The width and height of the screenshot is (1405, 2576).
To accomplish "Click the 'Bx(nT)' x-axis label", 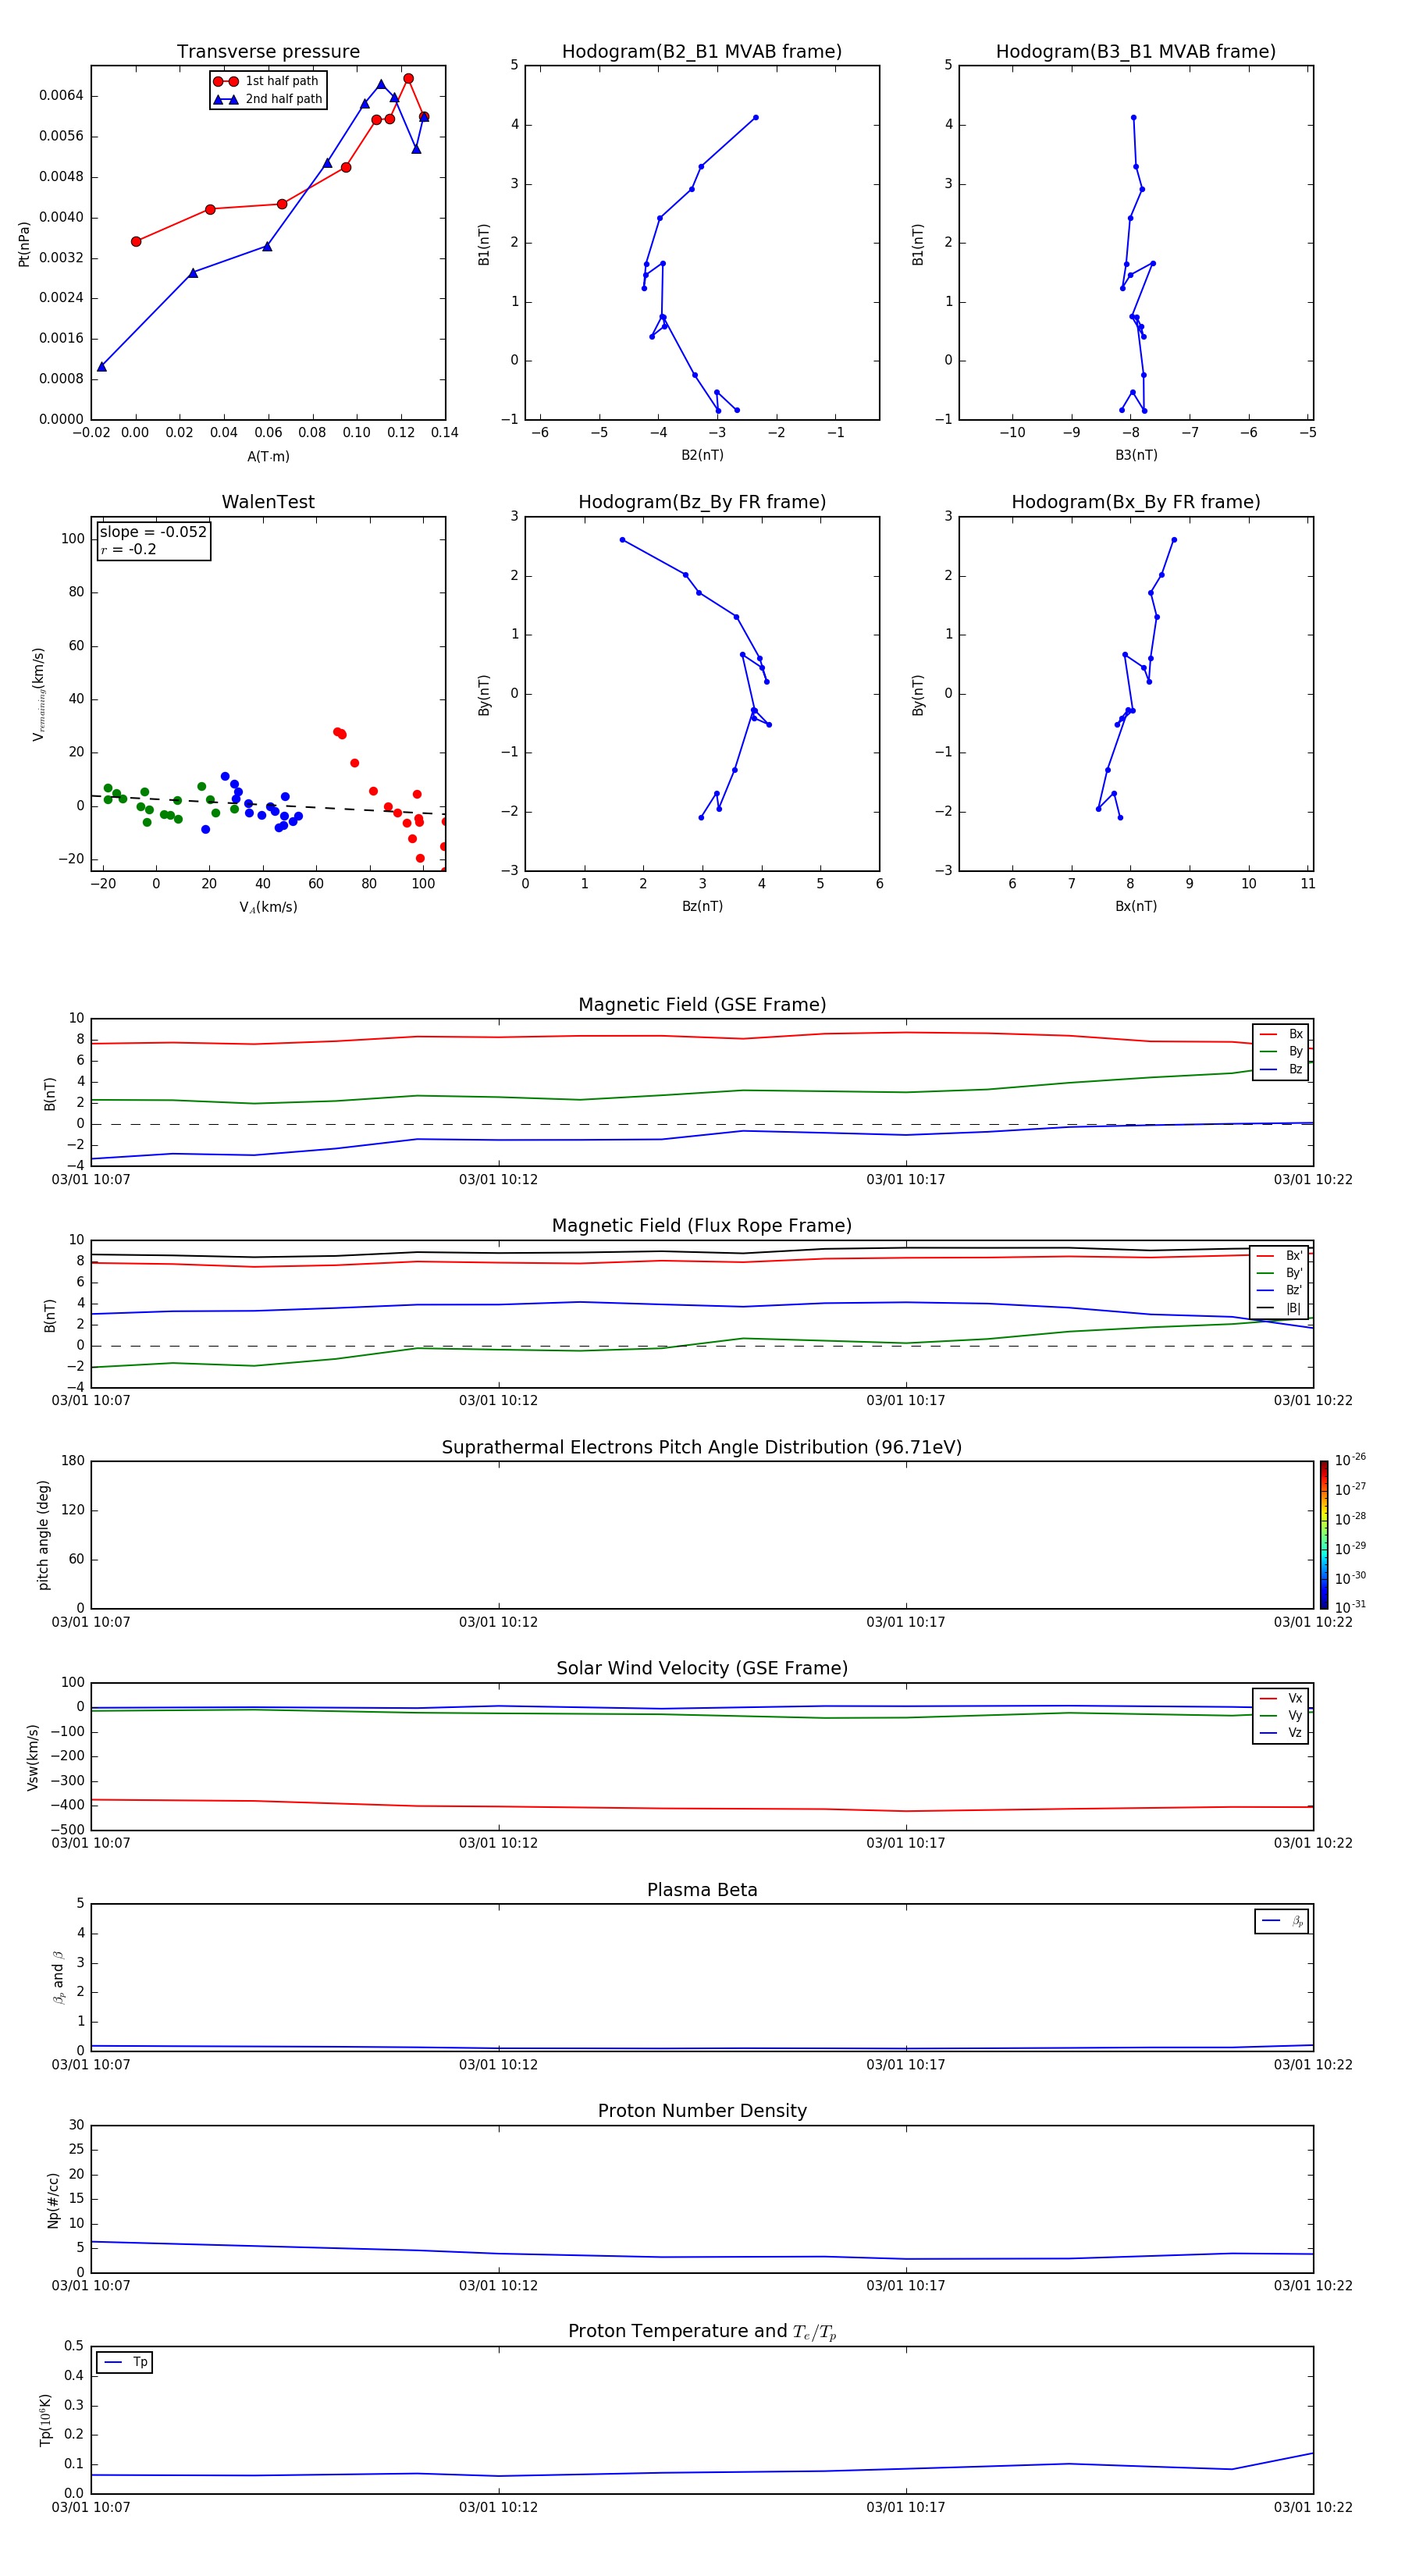I will (1136, 906).
